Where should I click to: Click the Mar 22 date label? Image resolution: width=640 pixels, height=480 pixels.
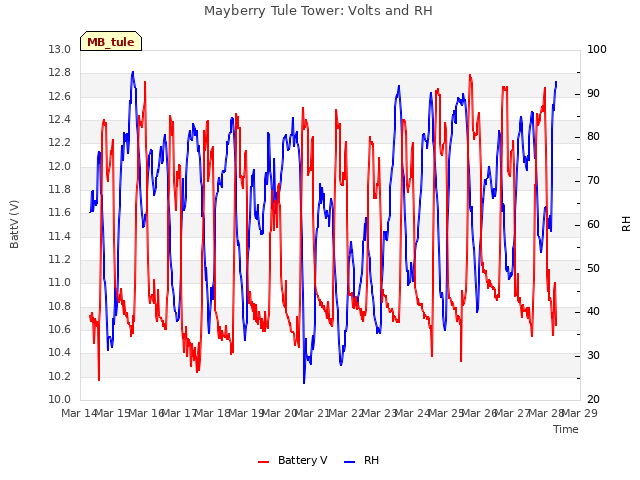point(346,413)
